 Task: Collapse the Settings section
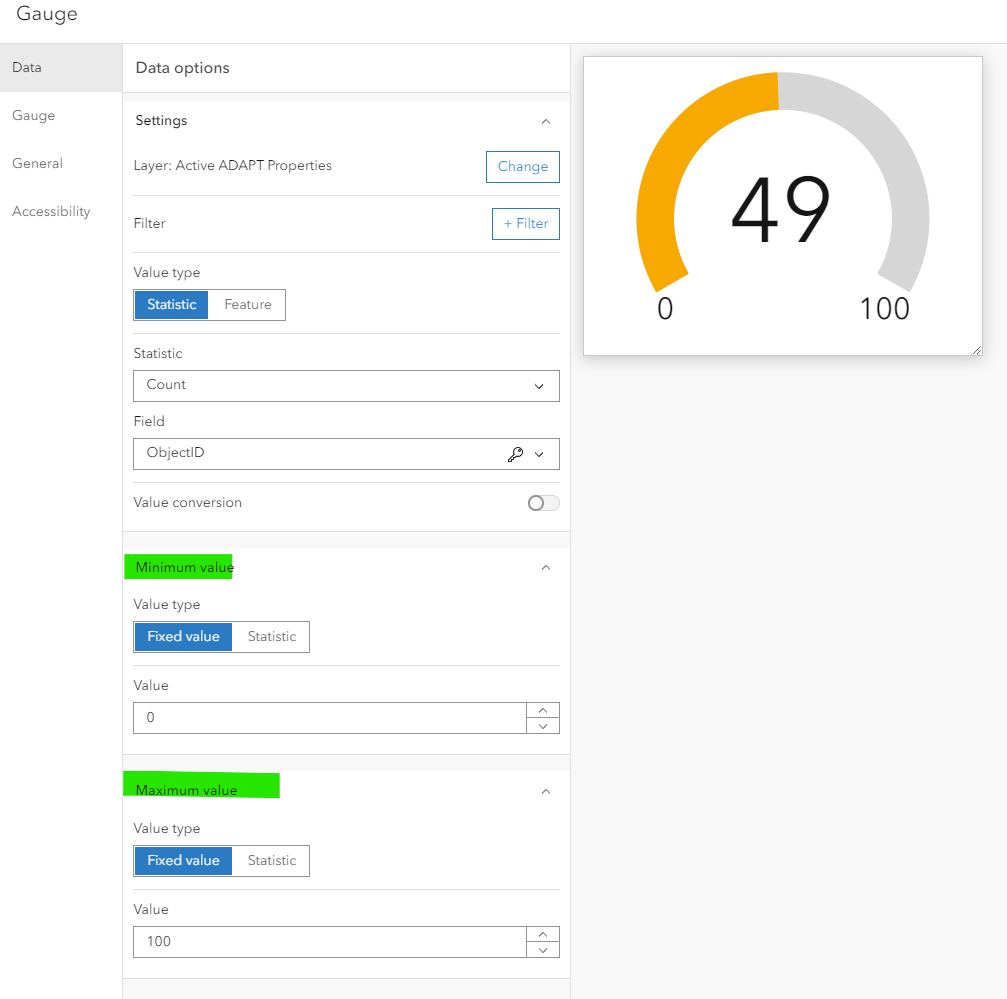click(x=546, y=120)
